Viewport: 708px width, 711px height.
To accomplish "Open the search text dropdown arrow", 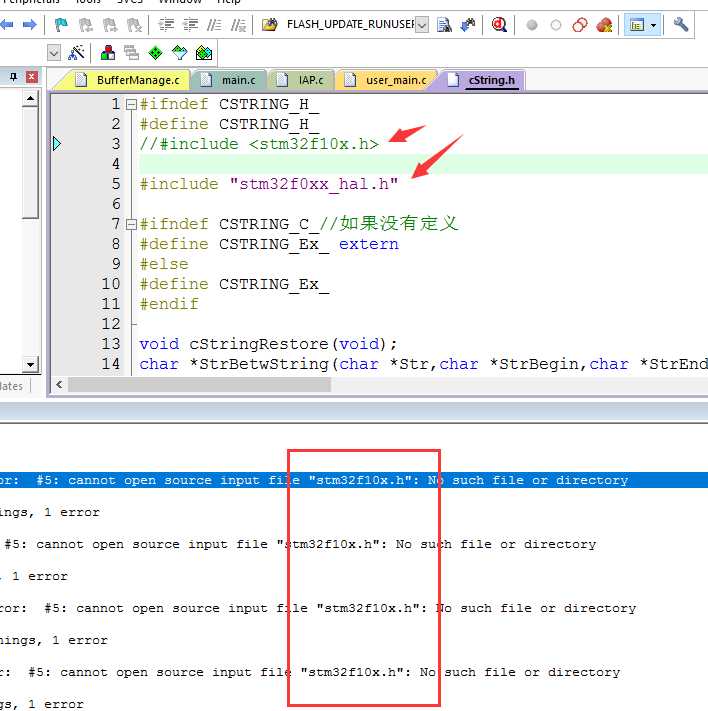I will (422, 25).
